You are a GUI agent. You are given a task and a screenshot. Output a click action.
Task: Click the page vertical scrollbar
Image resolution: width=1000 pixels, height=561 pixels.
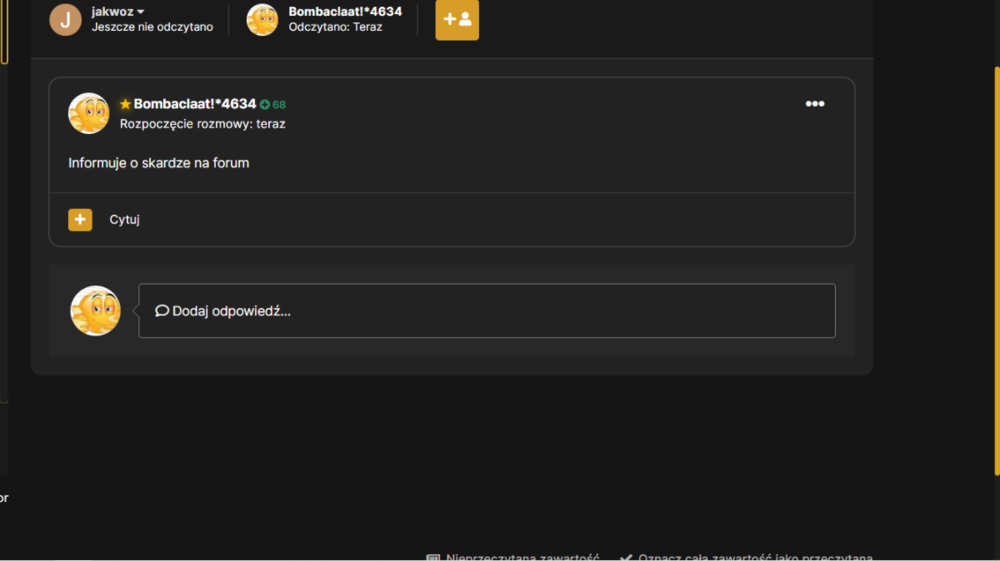[x=997, y=271]
